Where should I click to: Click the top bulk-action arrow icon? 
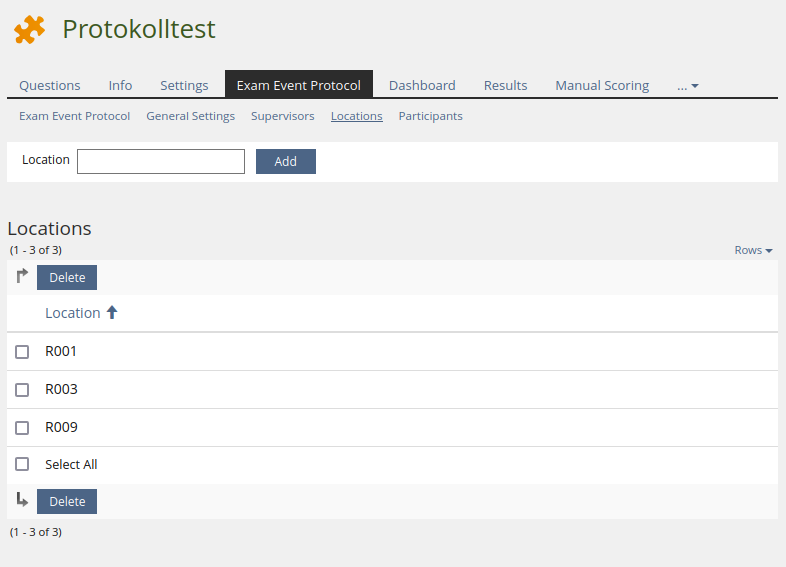tap(22, 276)
